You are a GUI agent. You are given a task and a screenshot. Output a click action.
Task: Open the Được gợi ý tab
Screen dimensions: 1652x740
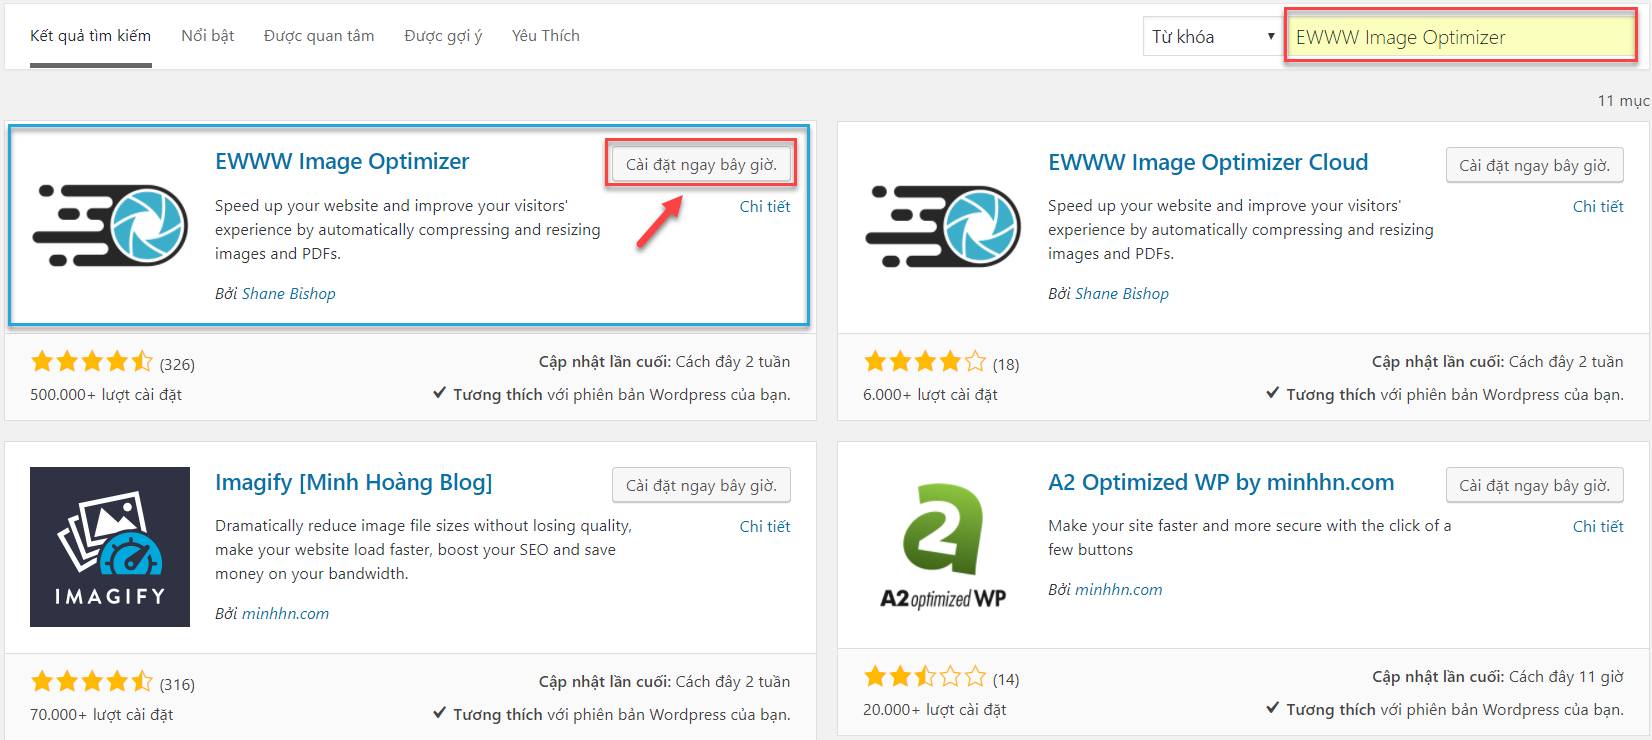[x=443, y=36]
